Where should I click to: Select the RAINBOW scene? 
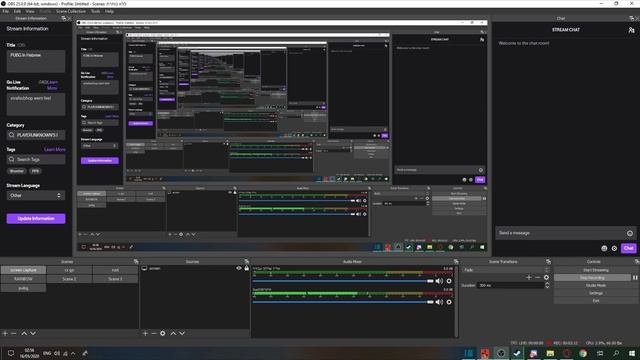pos(23,279)
